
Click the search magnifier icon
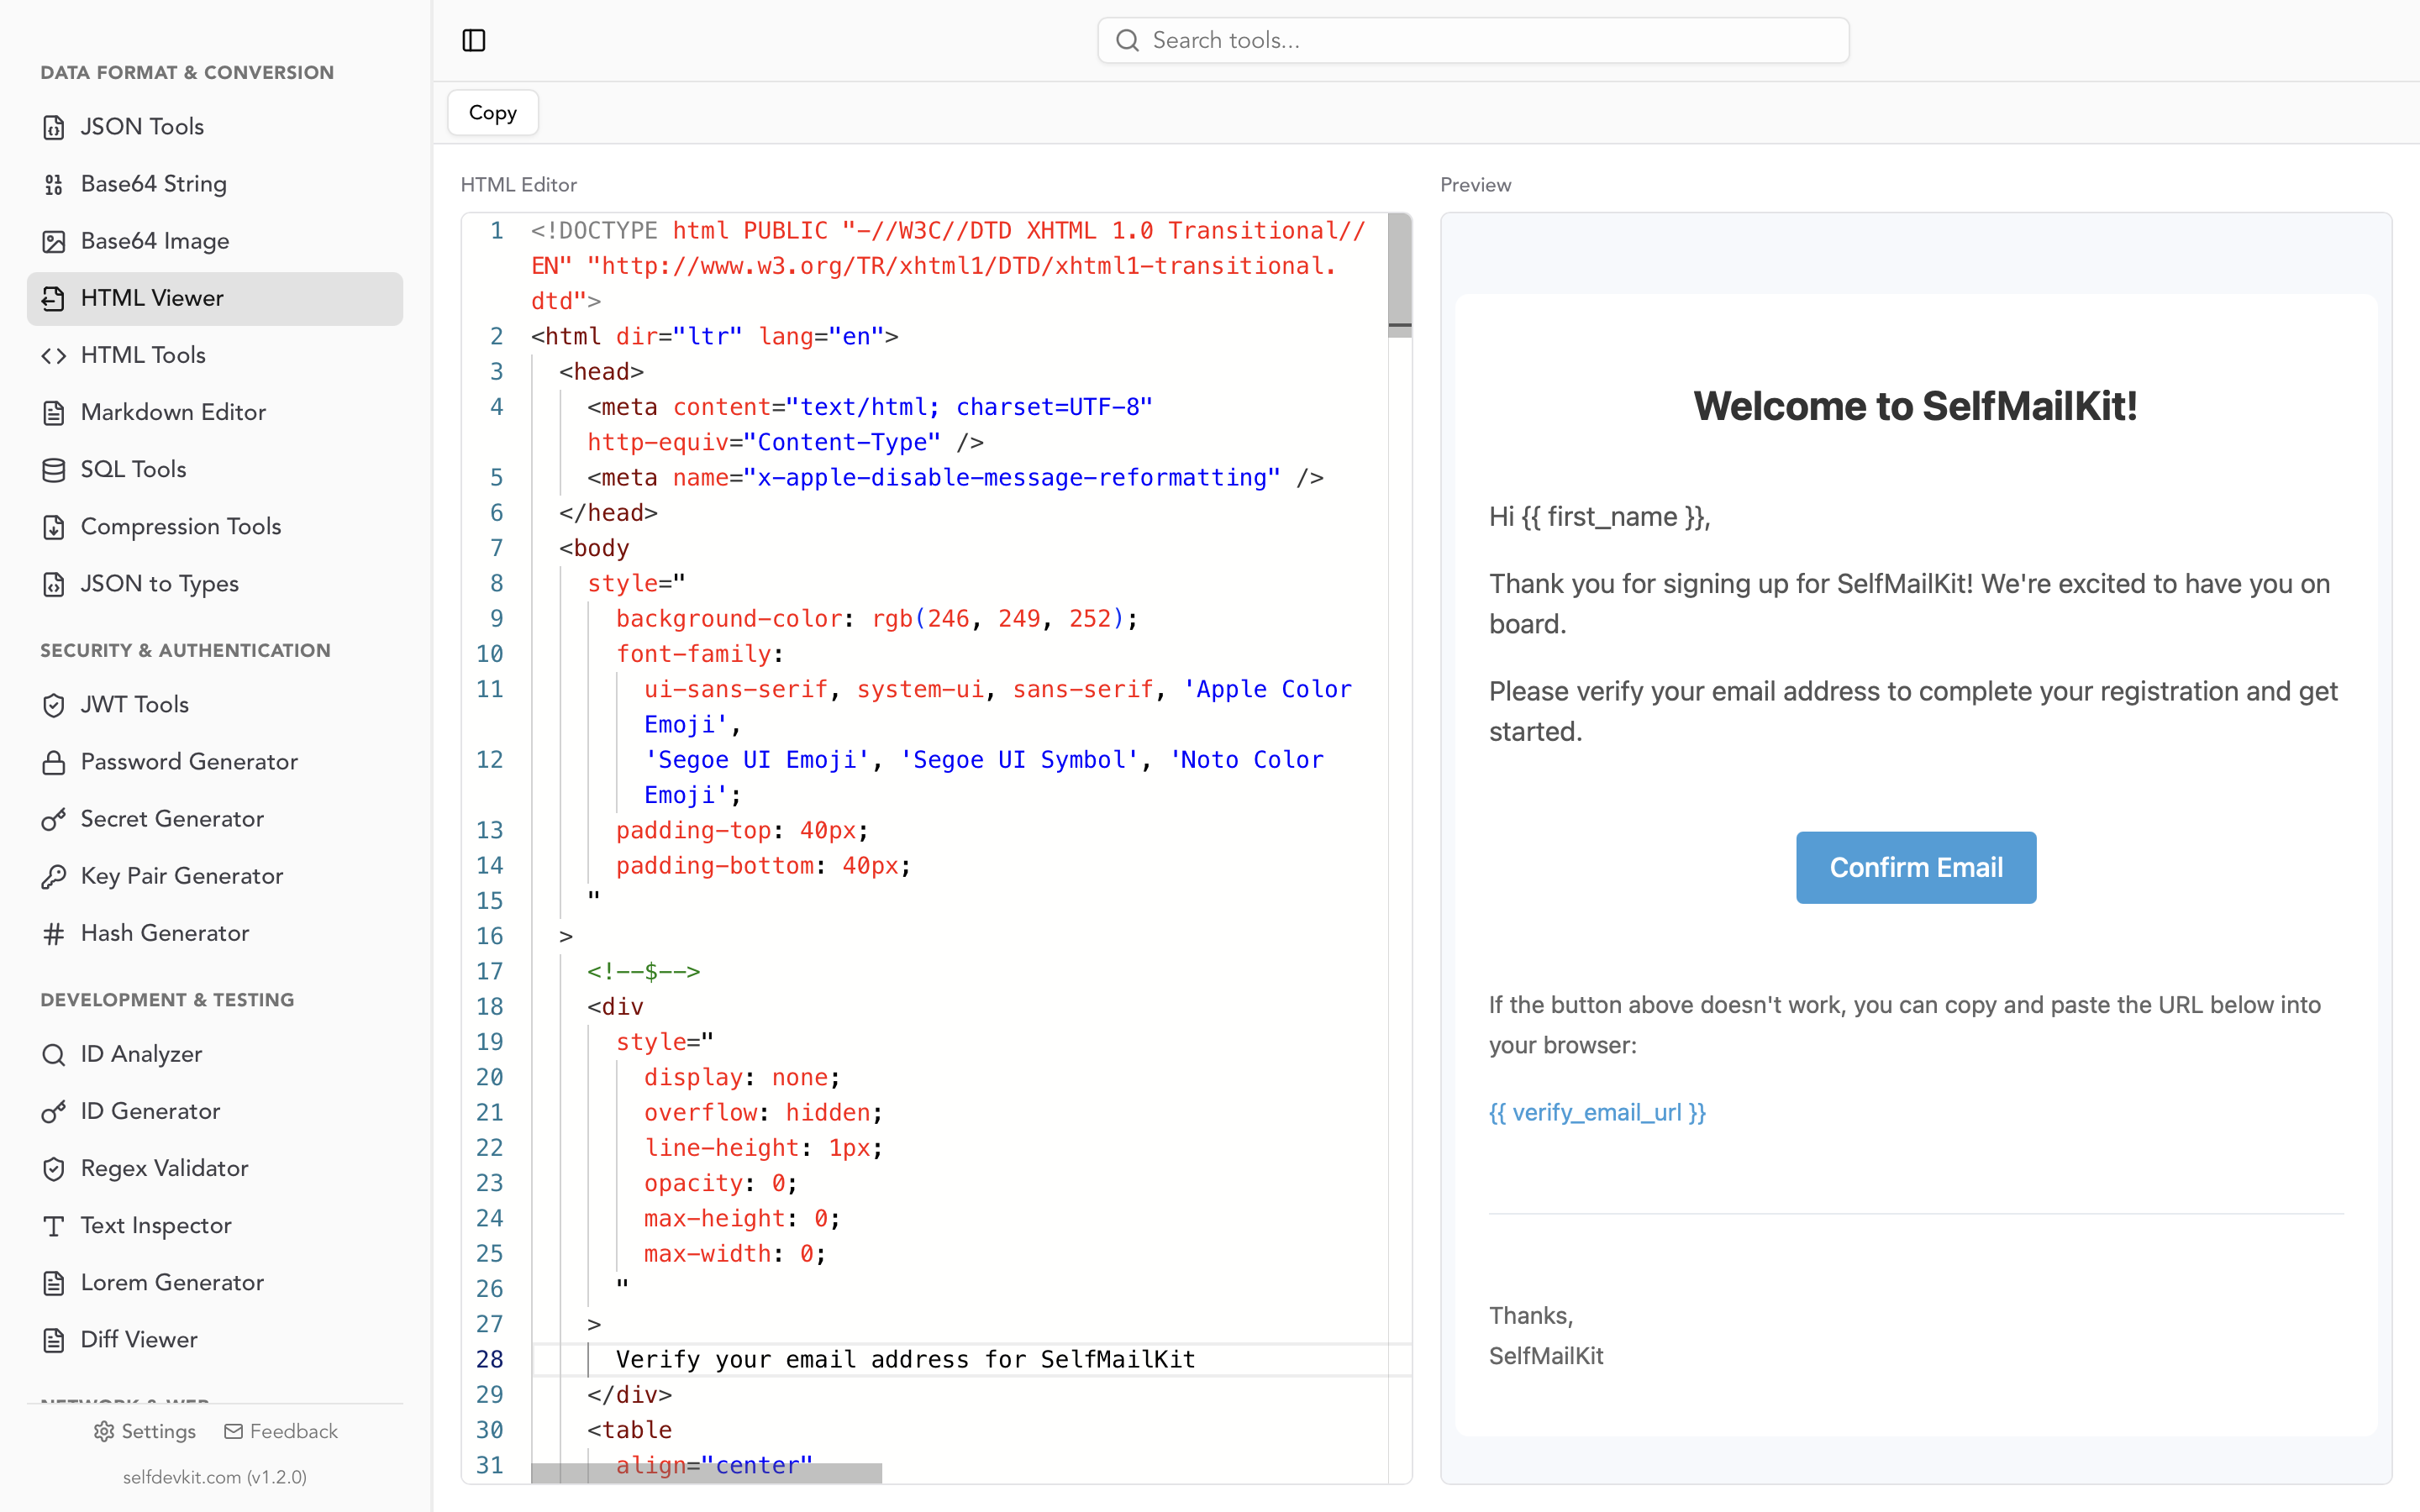tap(1127, 40)
